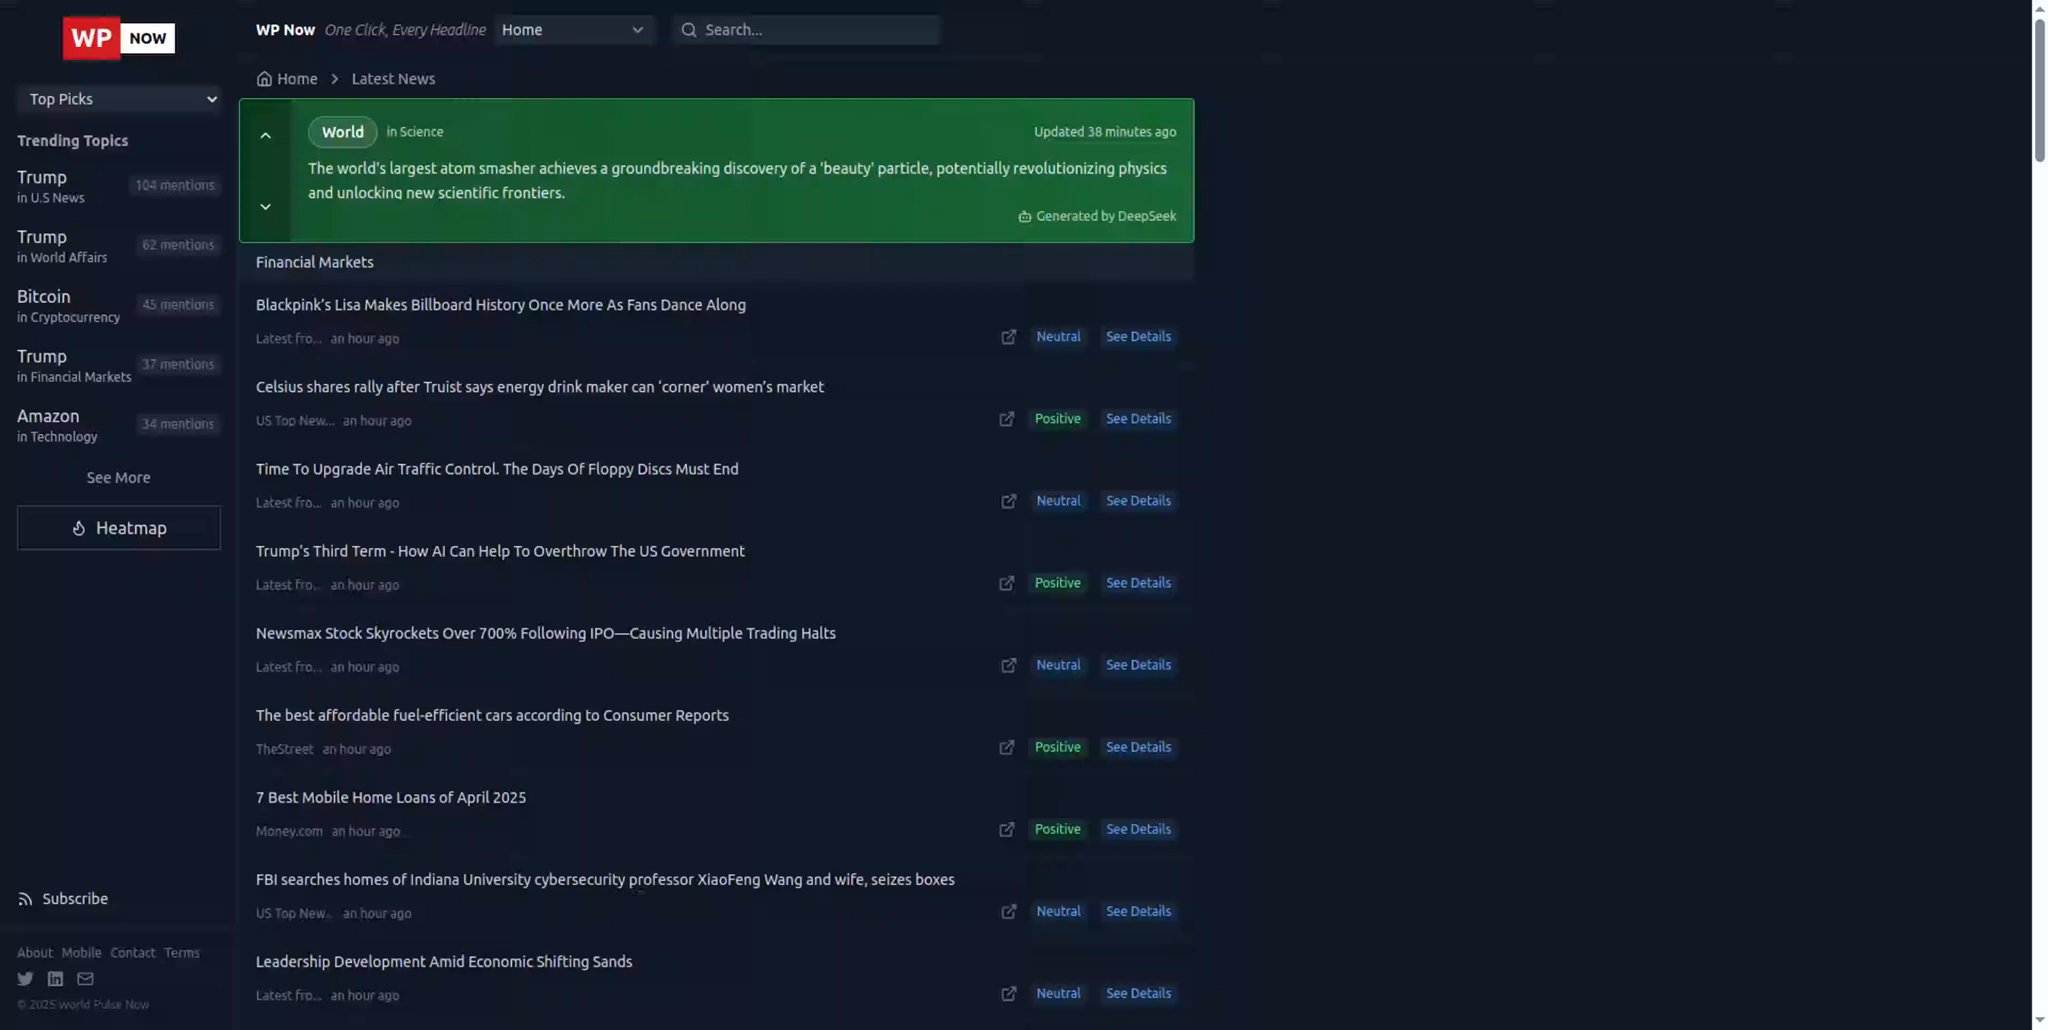2048x1030 pixels.
Task: Open the Home section dropdown
Action: [x=574, y=30]
